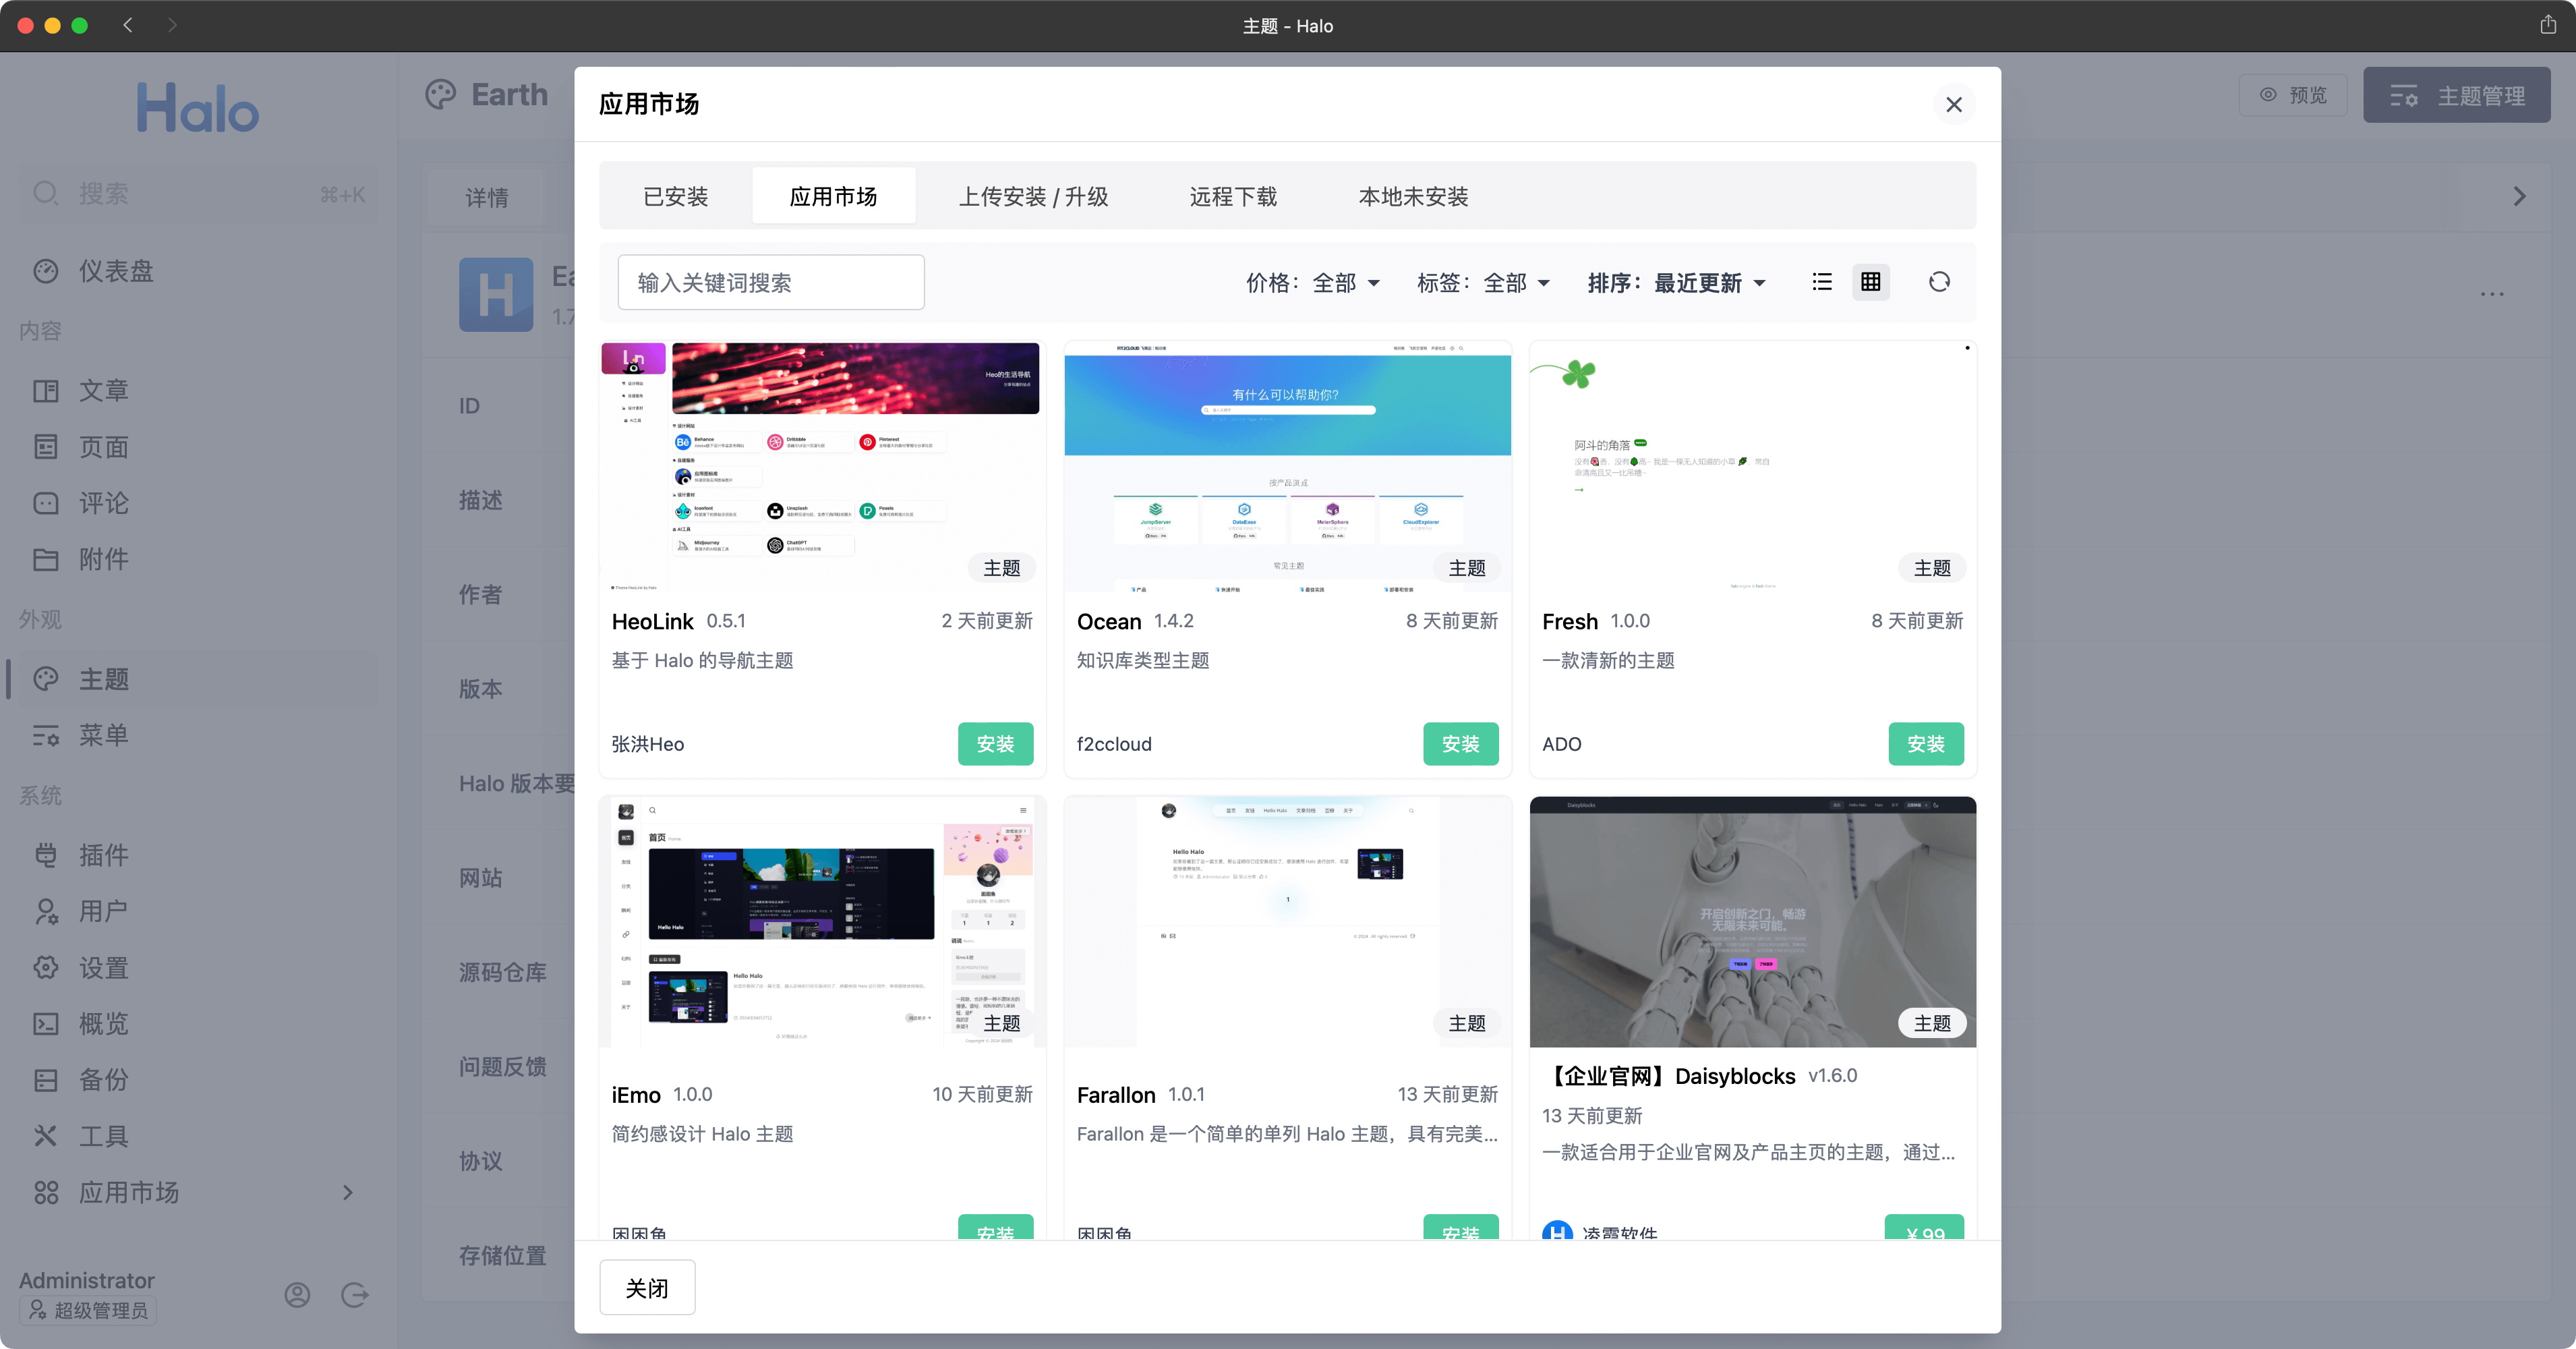Open the 插件 plugins section
The width and height of the screenshot is (2576, 1349).
point(104,855)
